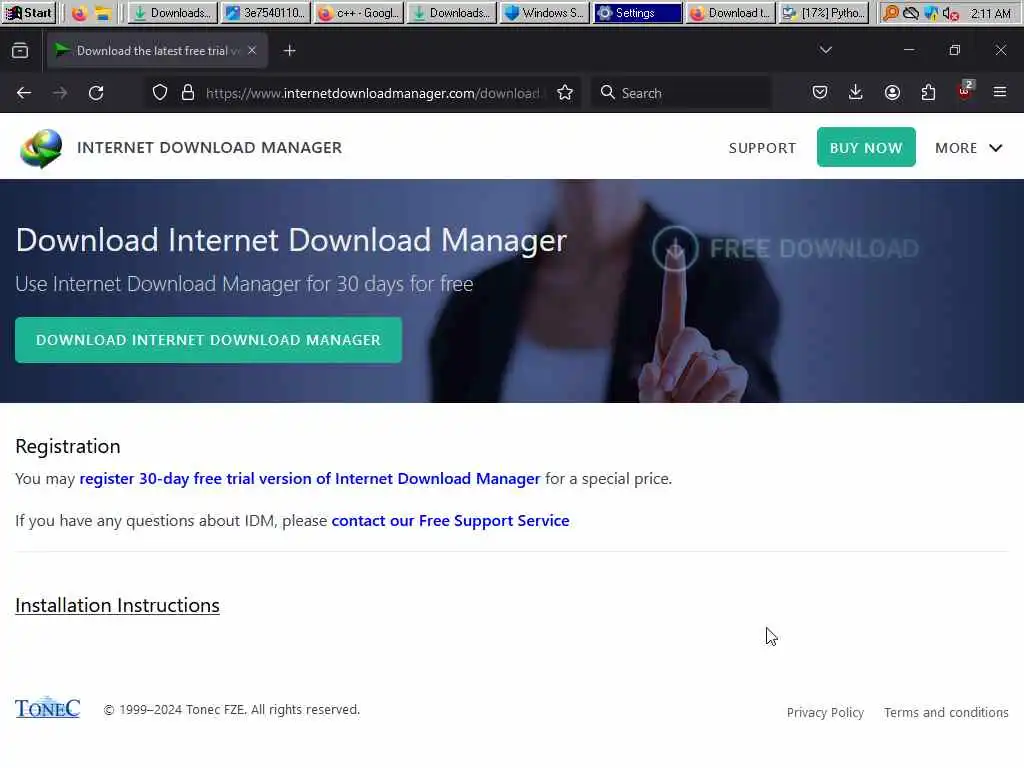This screenshot has width=1024, height=768.
Task: Click the system clock showing 2:11 AM
Action: [990, 13]
